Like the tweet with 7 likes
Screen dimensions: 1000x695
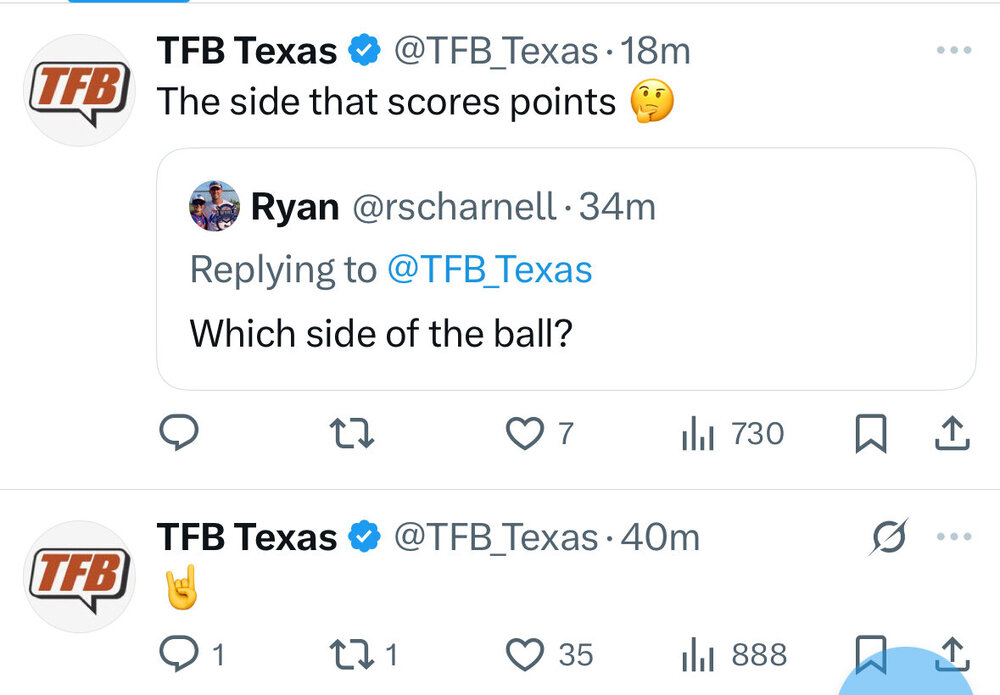coord(525,433)
